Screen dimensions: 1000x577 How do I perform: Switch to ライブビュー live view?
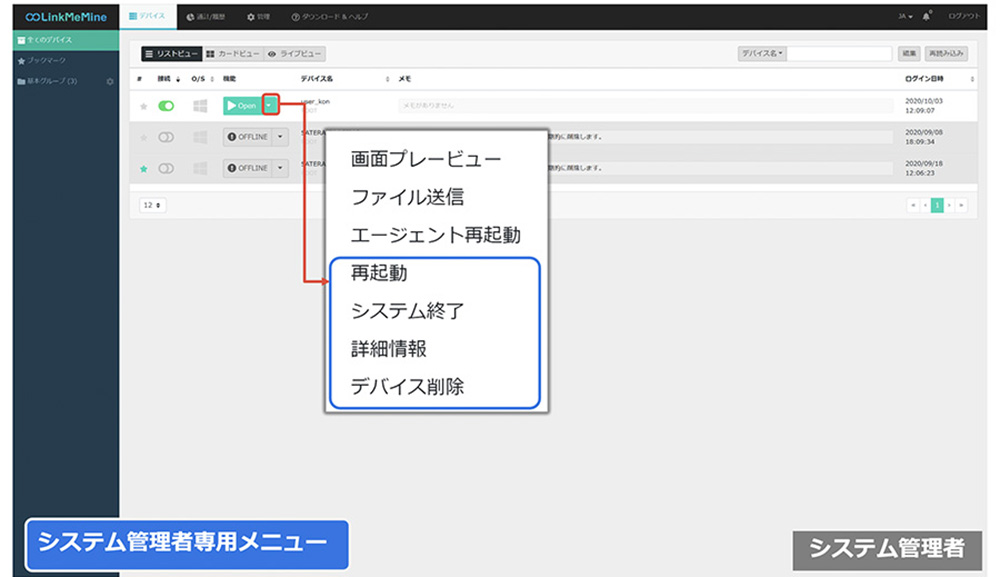(x=295, y=54)
